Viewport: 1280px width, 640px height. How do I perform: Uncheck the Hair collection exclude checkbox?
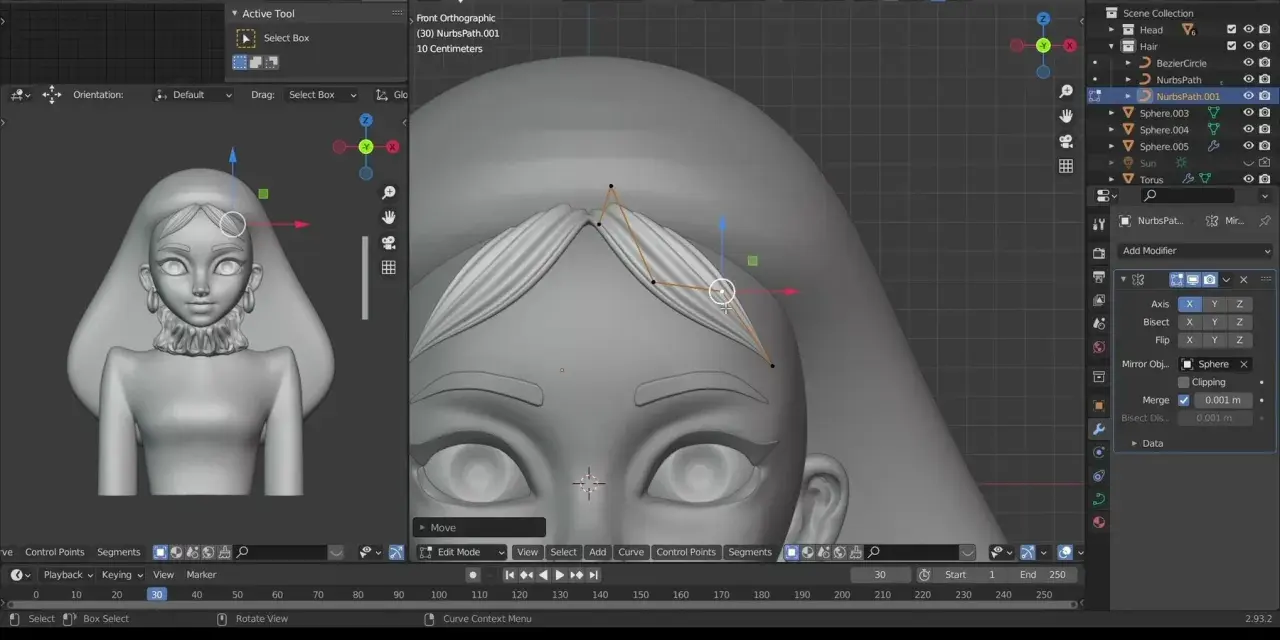coord(1232,46)
